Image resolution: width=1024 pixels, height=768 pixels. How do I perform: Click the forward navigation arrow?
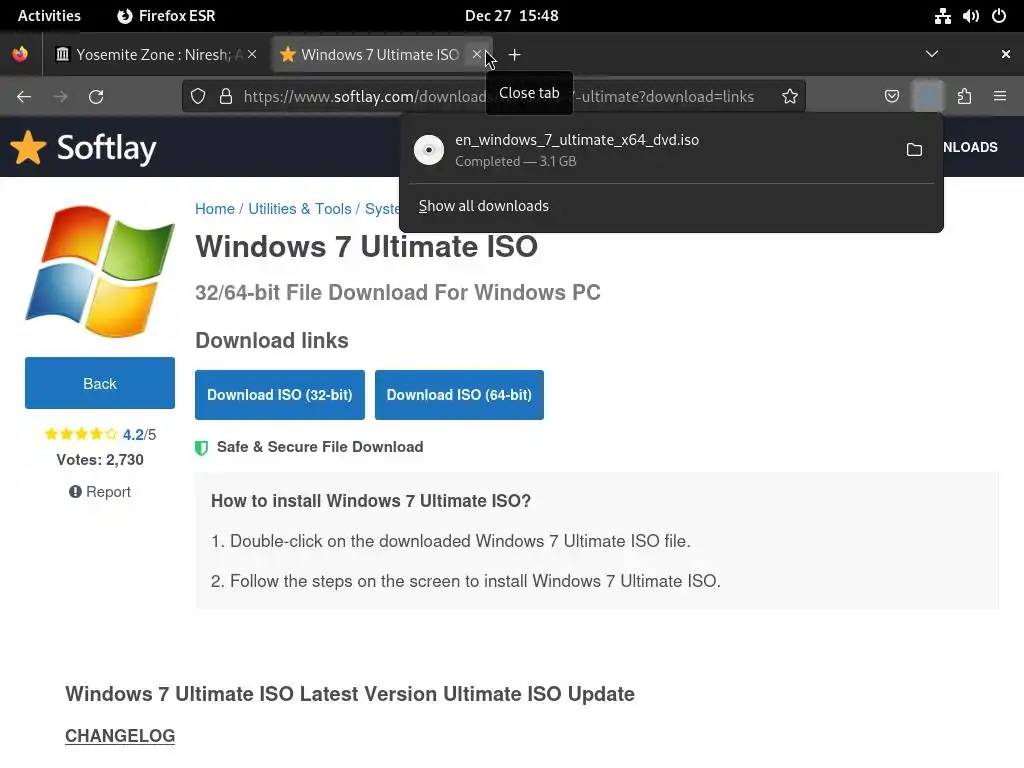pyautogui.click(x=60, y=97)
